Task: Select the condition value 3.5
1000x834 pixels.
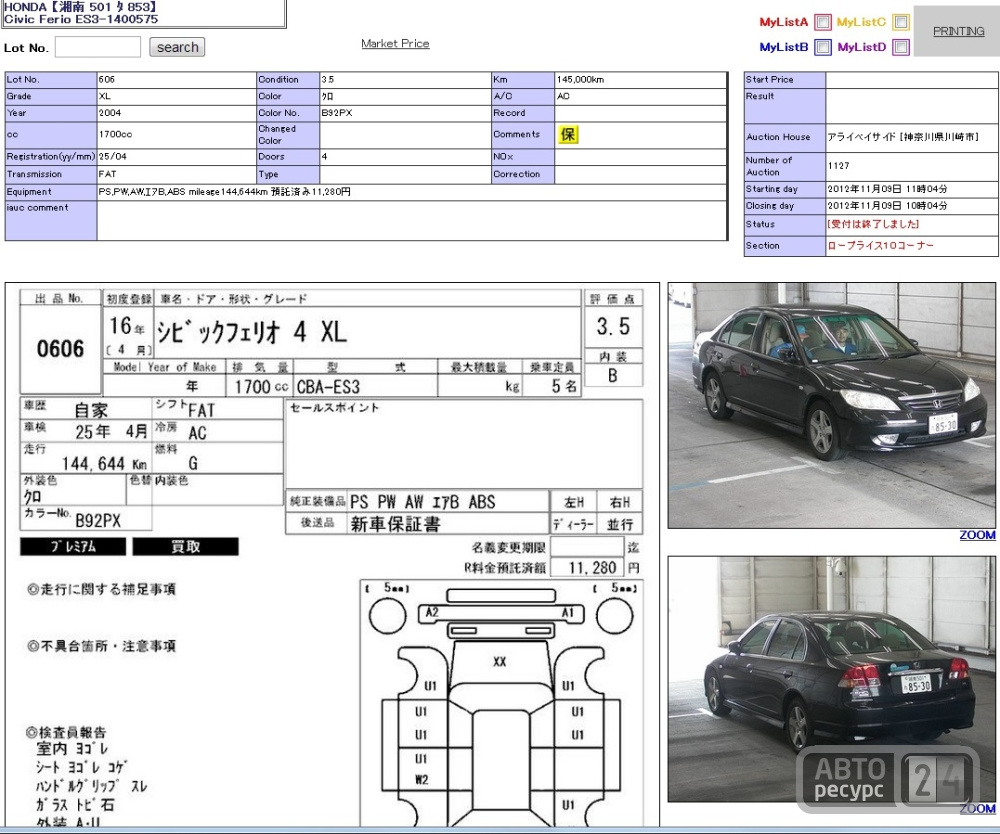Action: (x=328, y=80)
